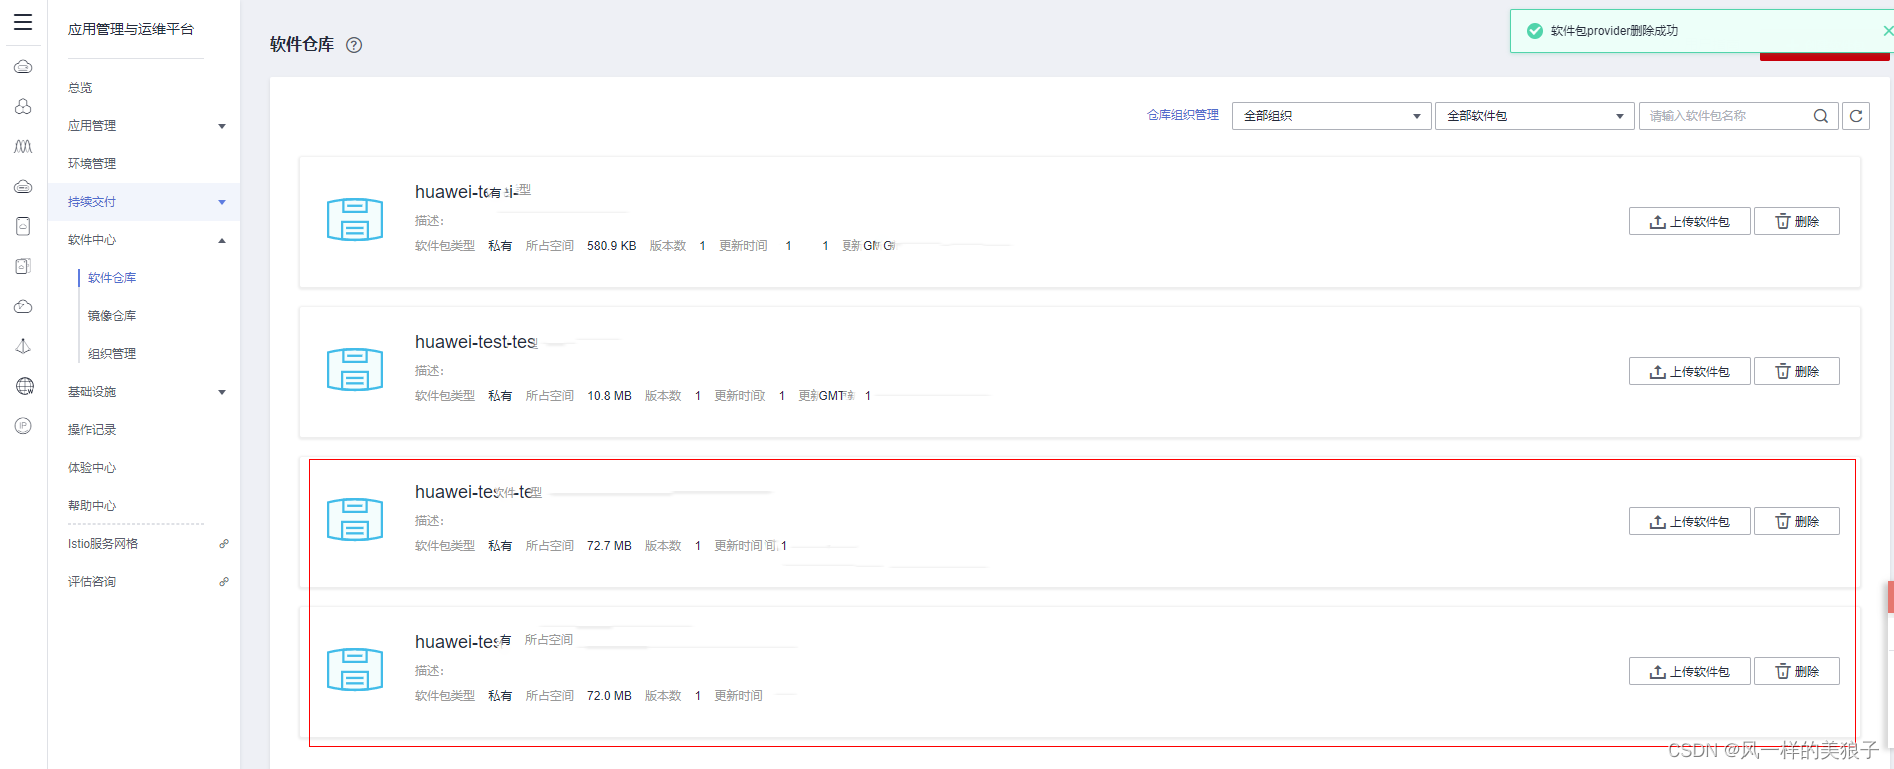
Task: Open the 全部软件包 dropdown
Action: [x=1535, y=116]
